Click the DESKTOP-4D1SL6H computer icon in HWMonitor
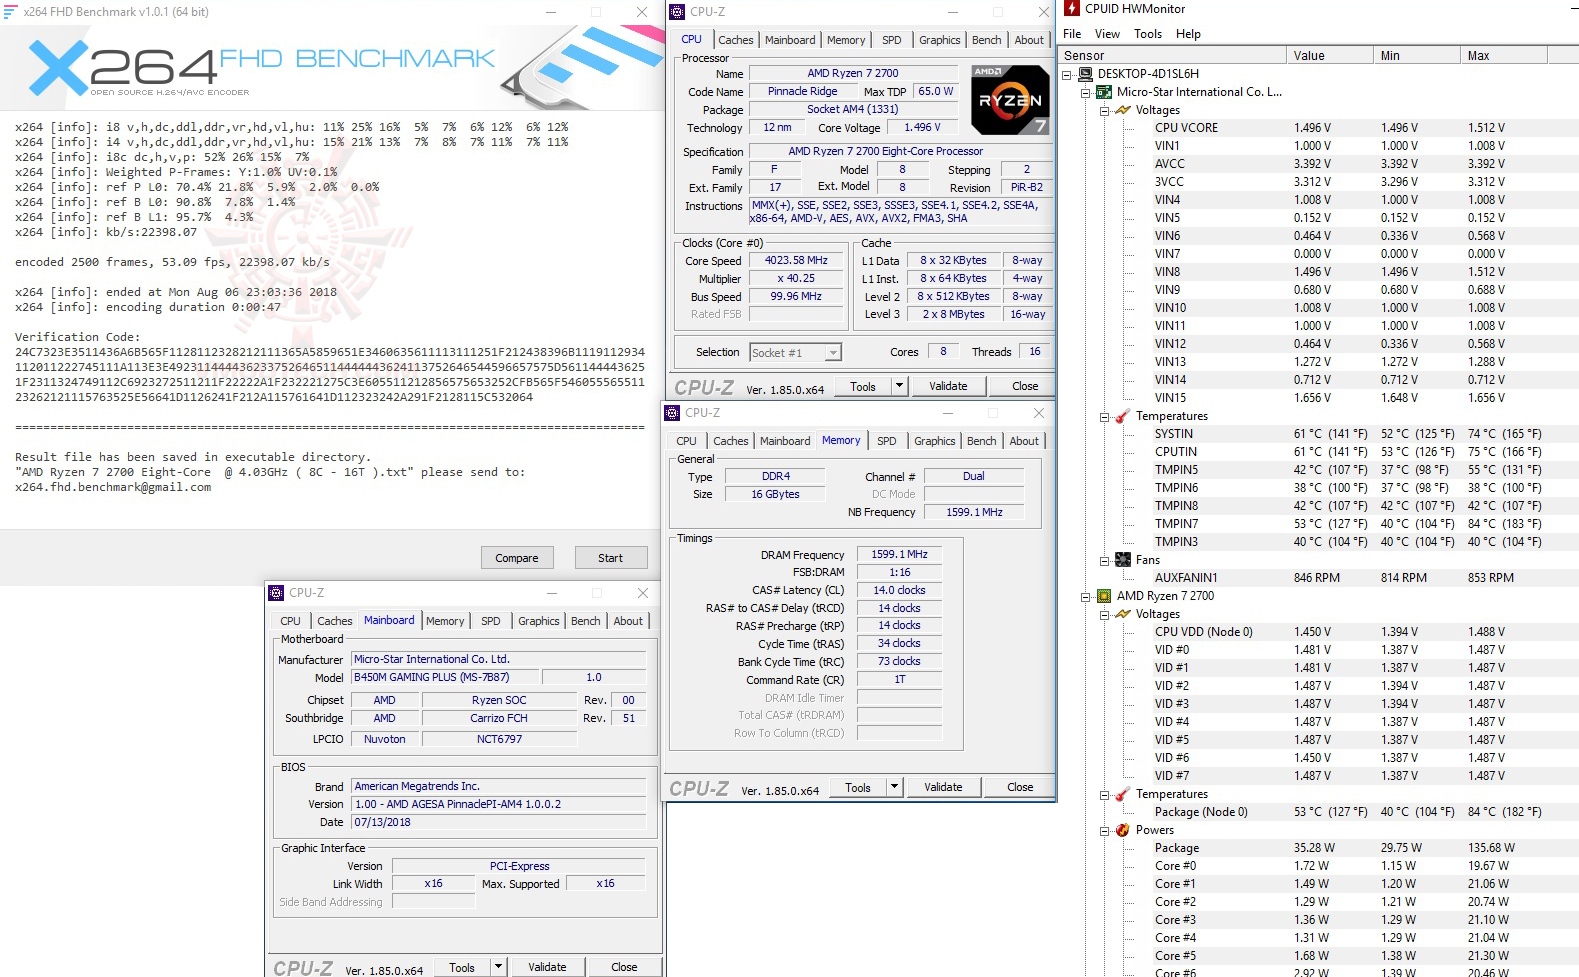1579x977 pixels. point(1085,74)
